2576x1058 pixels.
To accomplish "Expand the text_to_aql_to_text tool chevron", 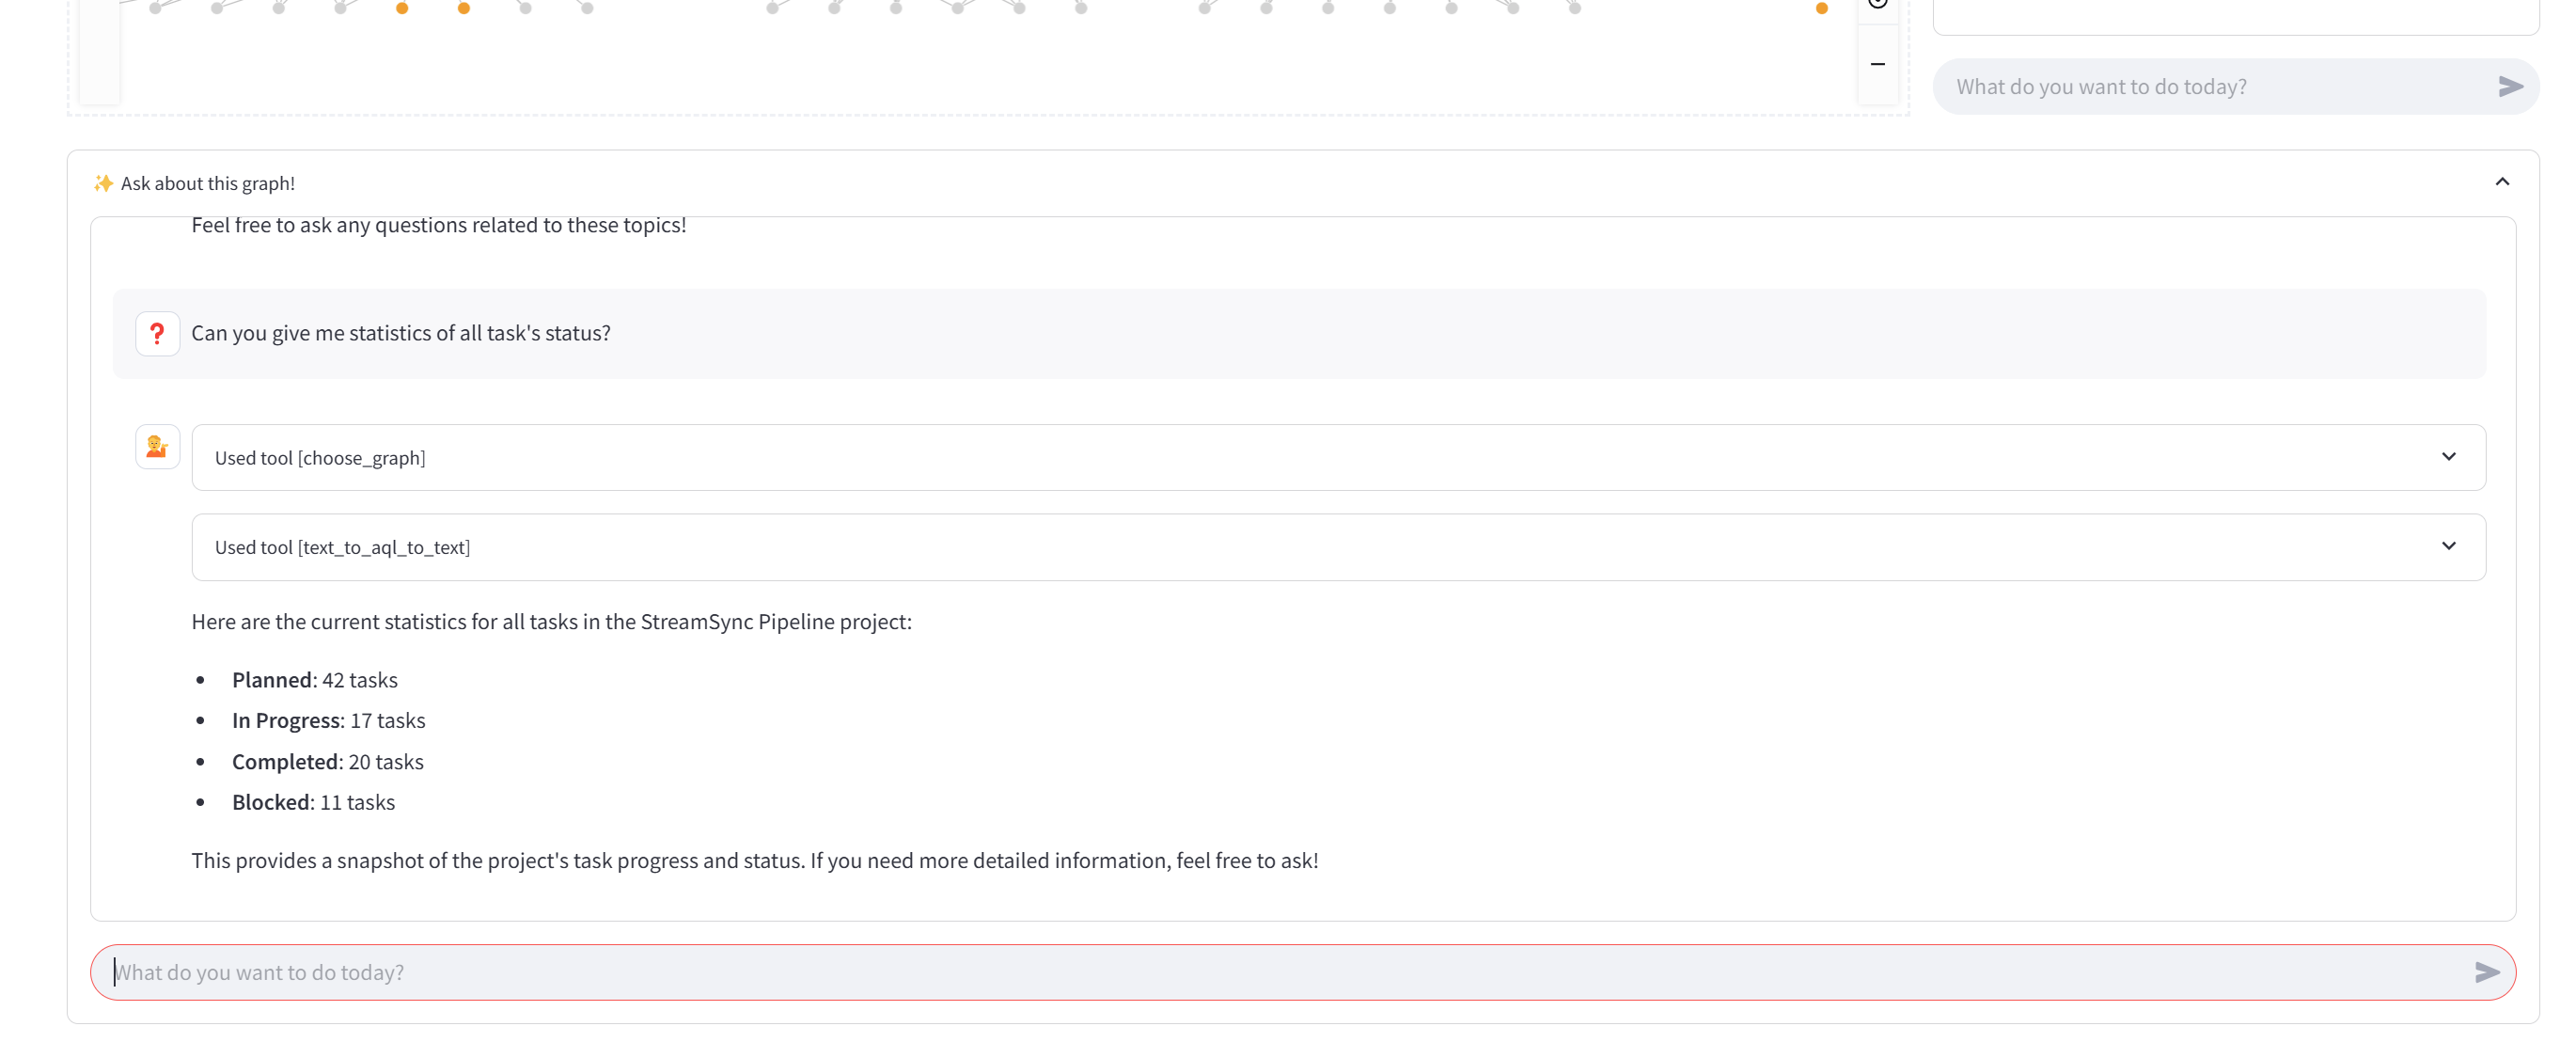I will tap(2448, 546).
